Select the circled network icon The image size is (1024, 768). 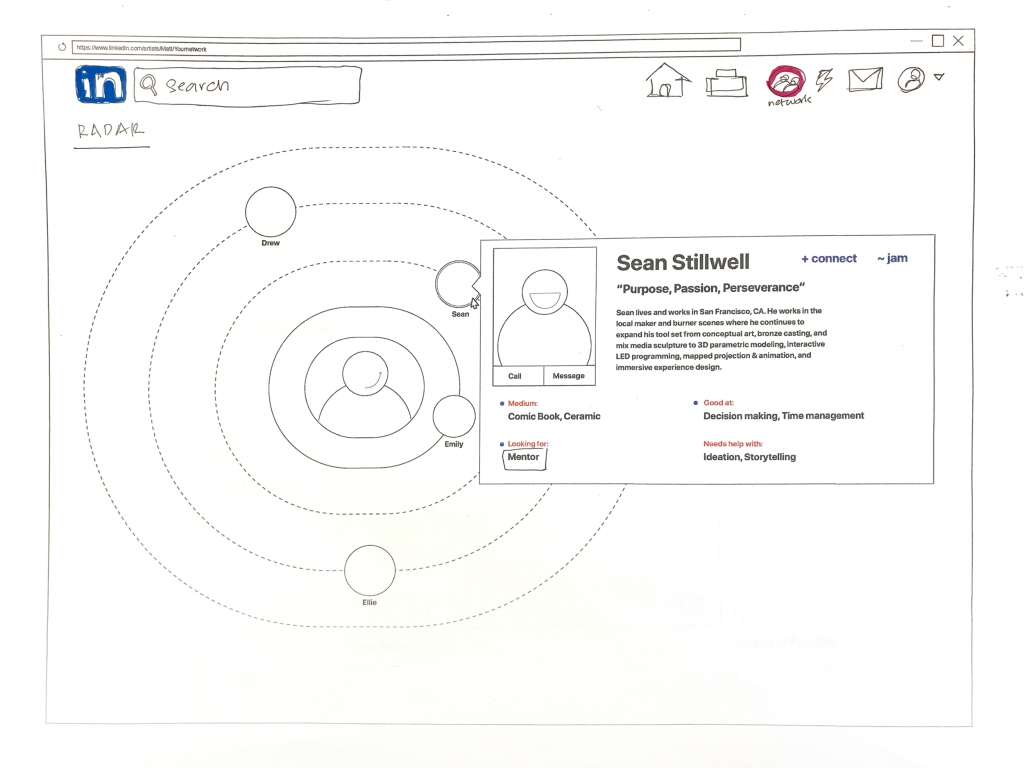point(787,80)
